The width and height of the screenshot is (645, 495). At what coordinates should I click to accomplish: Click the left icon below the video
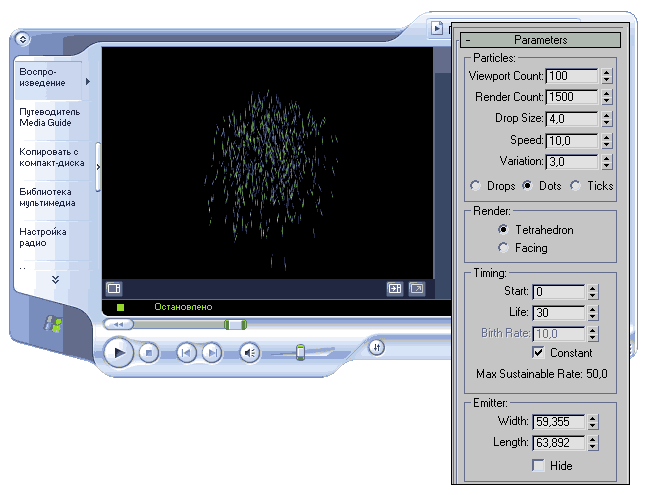tap(114, 289)
